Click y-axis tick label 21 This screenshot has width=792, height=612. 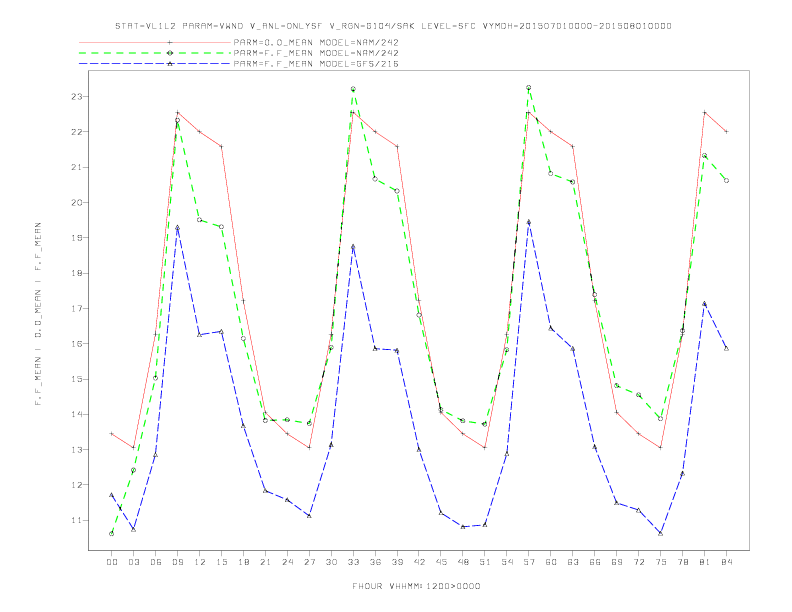pyautogui.click(x=76, y=167)
